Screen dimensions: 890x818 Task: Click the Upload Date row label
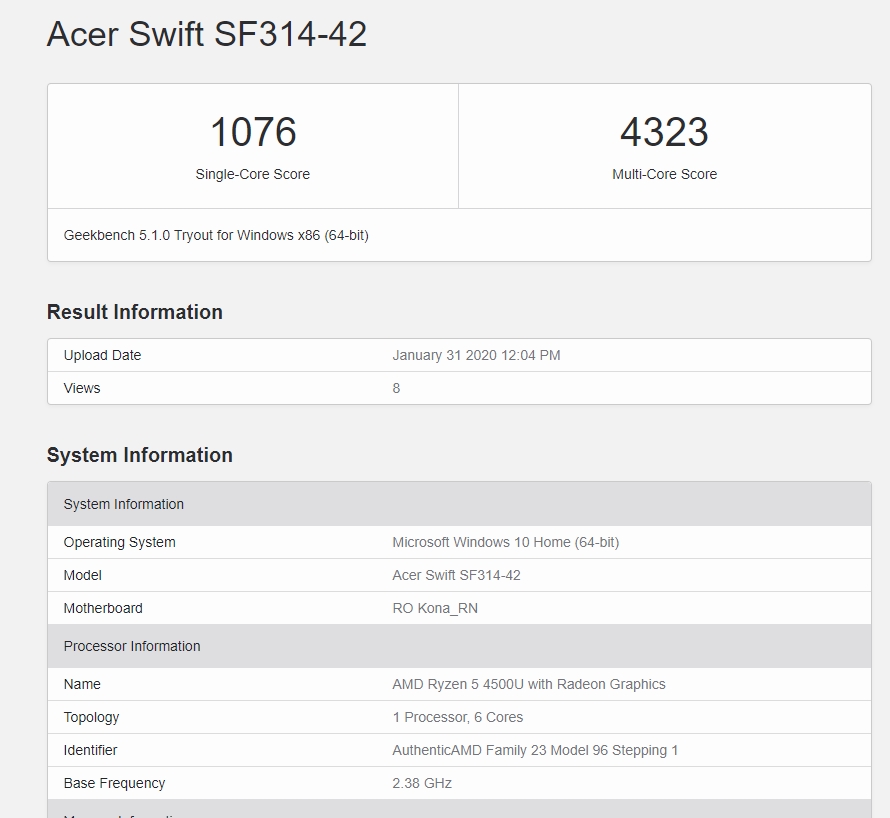(x=102, y=355)
